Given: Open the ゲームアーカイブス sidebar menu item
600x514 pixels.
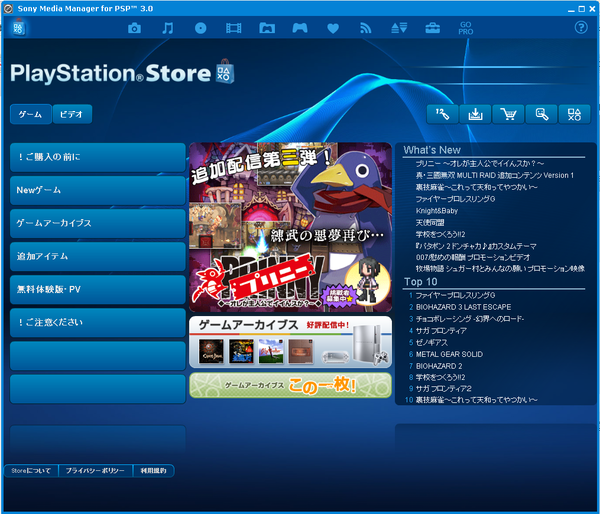Looking at the screenshot, I should coord(98,223).
